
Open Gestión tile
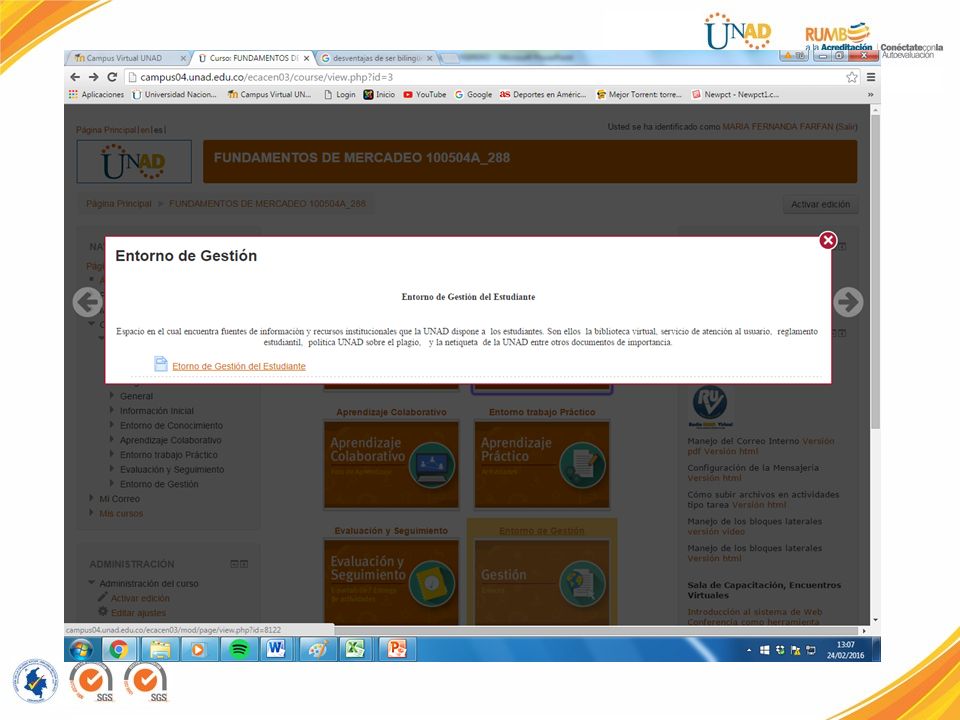pyautogui.click(x=542, y=582)
